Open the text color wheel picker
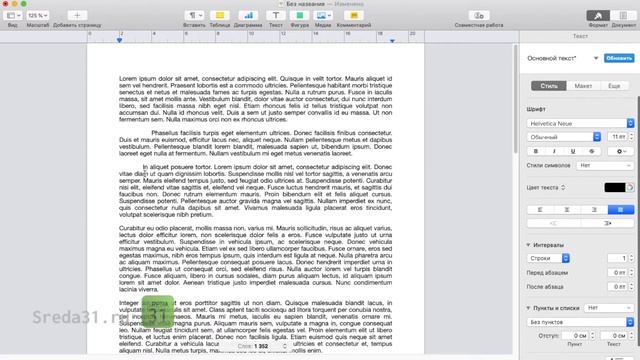640x360 pixels. coord(630,187)
